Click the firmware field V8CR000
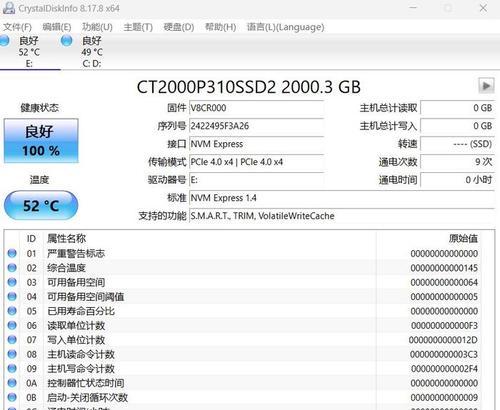 [256, 108]
